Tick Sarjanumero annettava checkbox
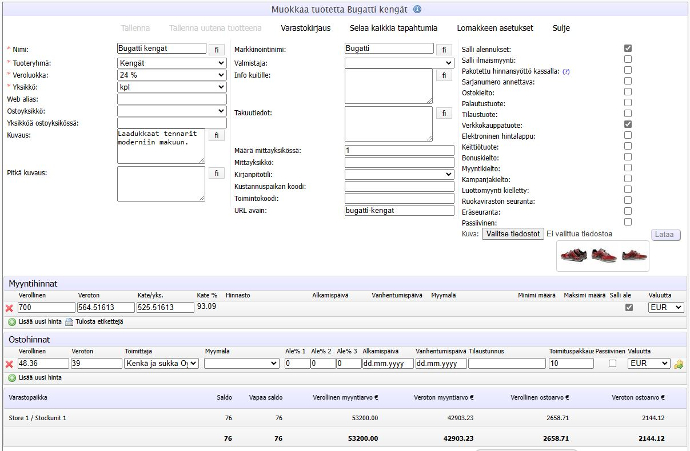The width and height of the screenshot is (690, 451). [x=628, y=81]
